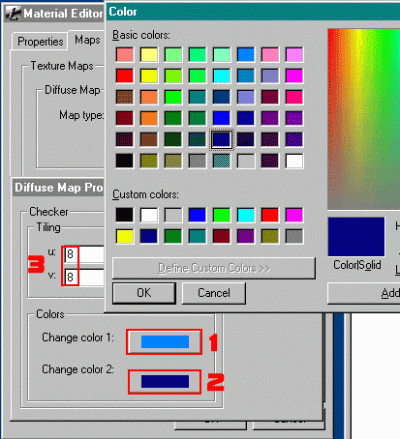
Task: Select the white swatch in basic colors
Action: click(x=294, y=161)
